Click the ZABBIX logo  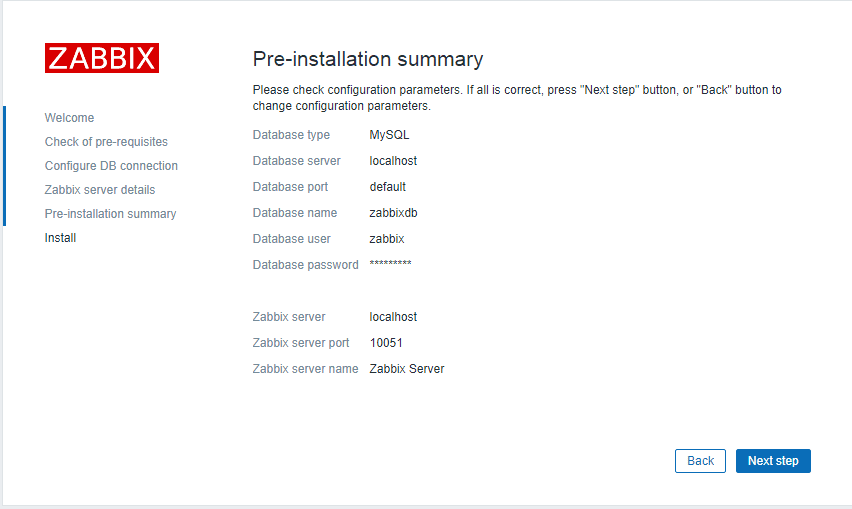[101, 58]
